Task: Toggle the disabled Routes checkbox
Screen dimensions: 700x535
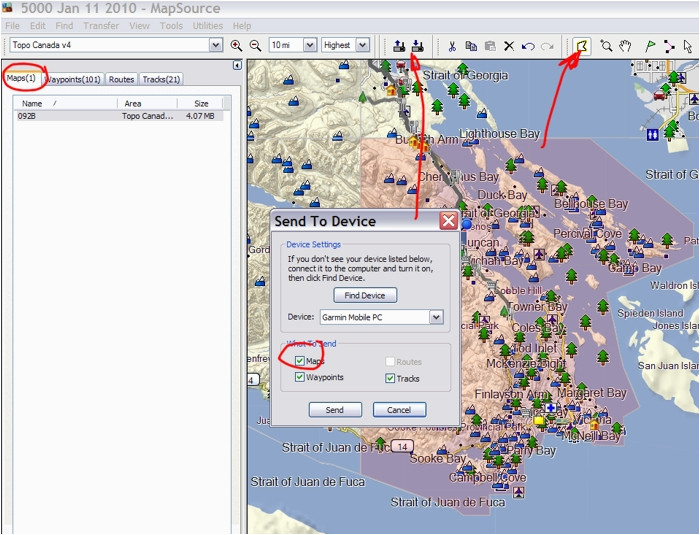Action: [x=390, y=362]
